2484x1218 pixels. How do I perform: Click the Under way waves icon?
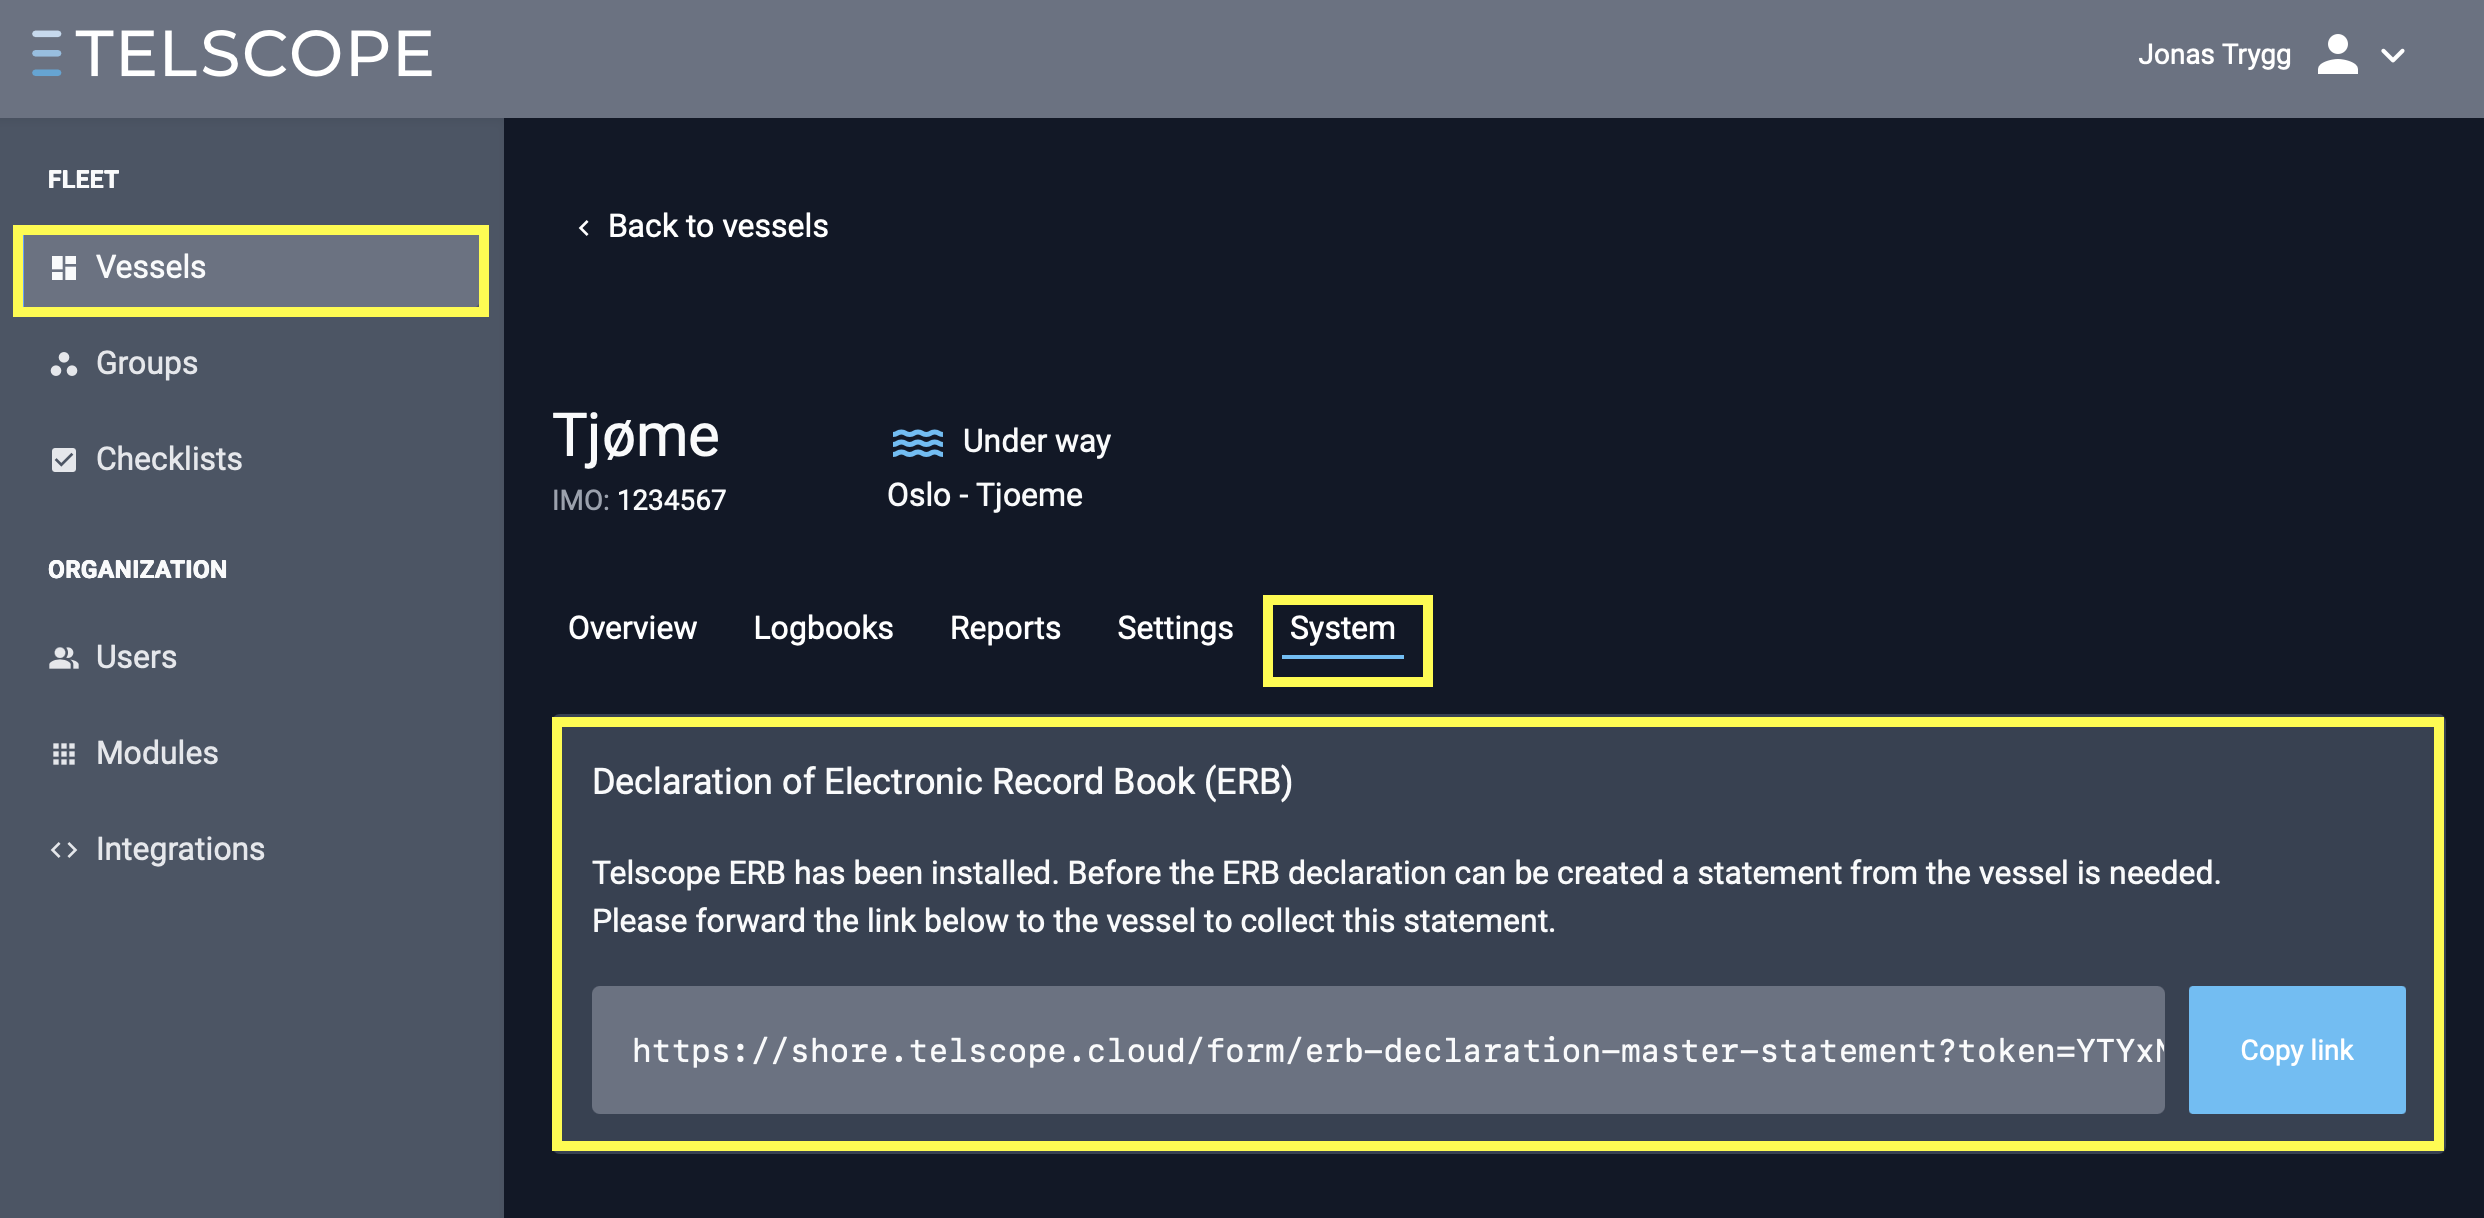(x=917, y=442)
